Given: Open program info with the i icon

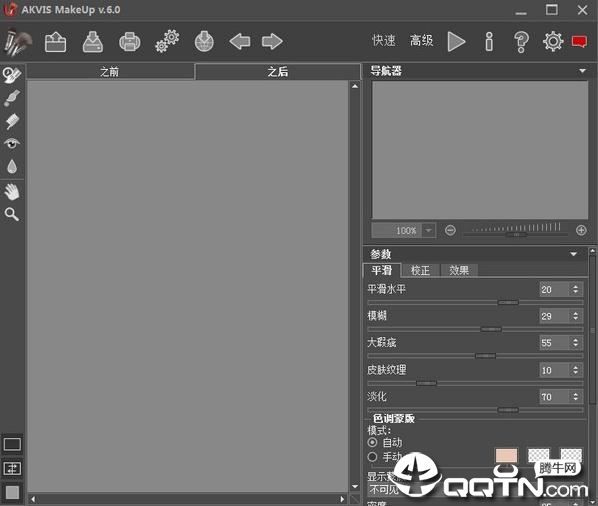Looking at the screenshot, I should (x=489, y=42).
